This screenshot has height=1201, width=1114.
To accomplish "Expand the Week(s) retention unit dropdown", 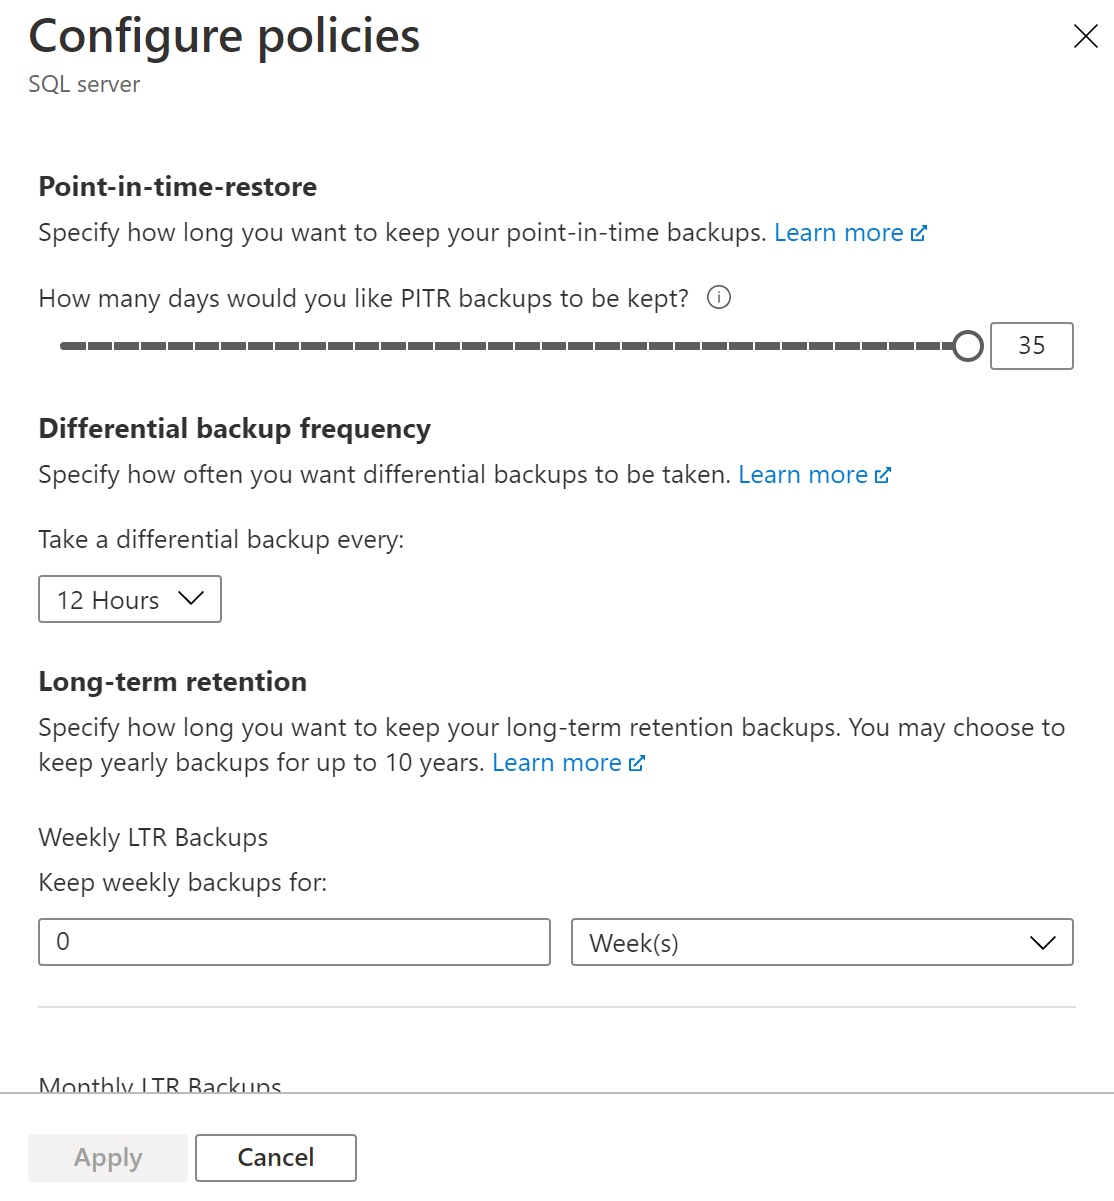I will [821, 942].
